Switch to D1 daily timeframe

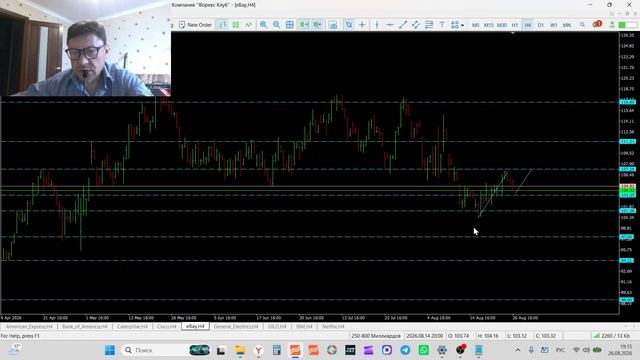(x=541, y=25)
